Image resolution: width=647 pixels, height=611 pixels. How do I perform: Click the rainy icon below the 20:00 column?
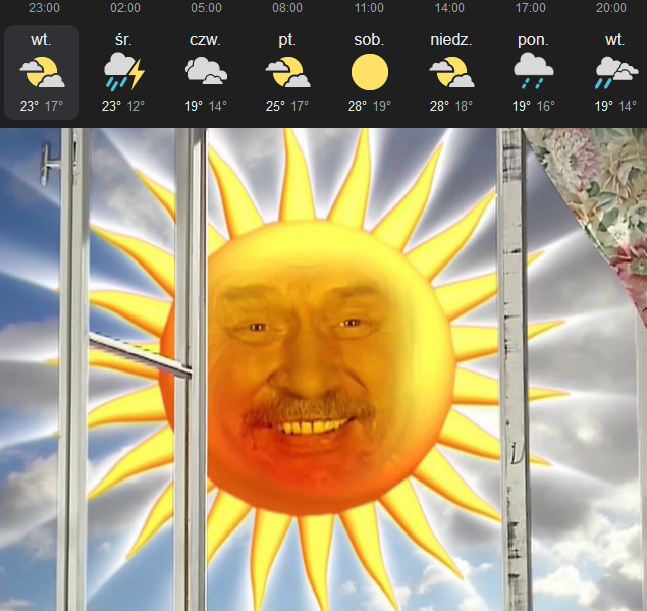(614, 72)
